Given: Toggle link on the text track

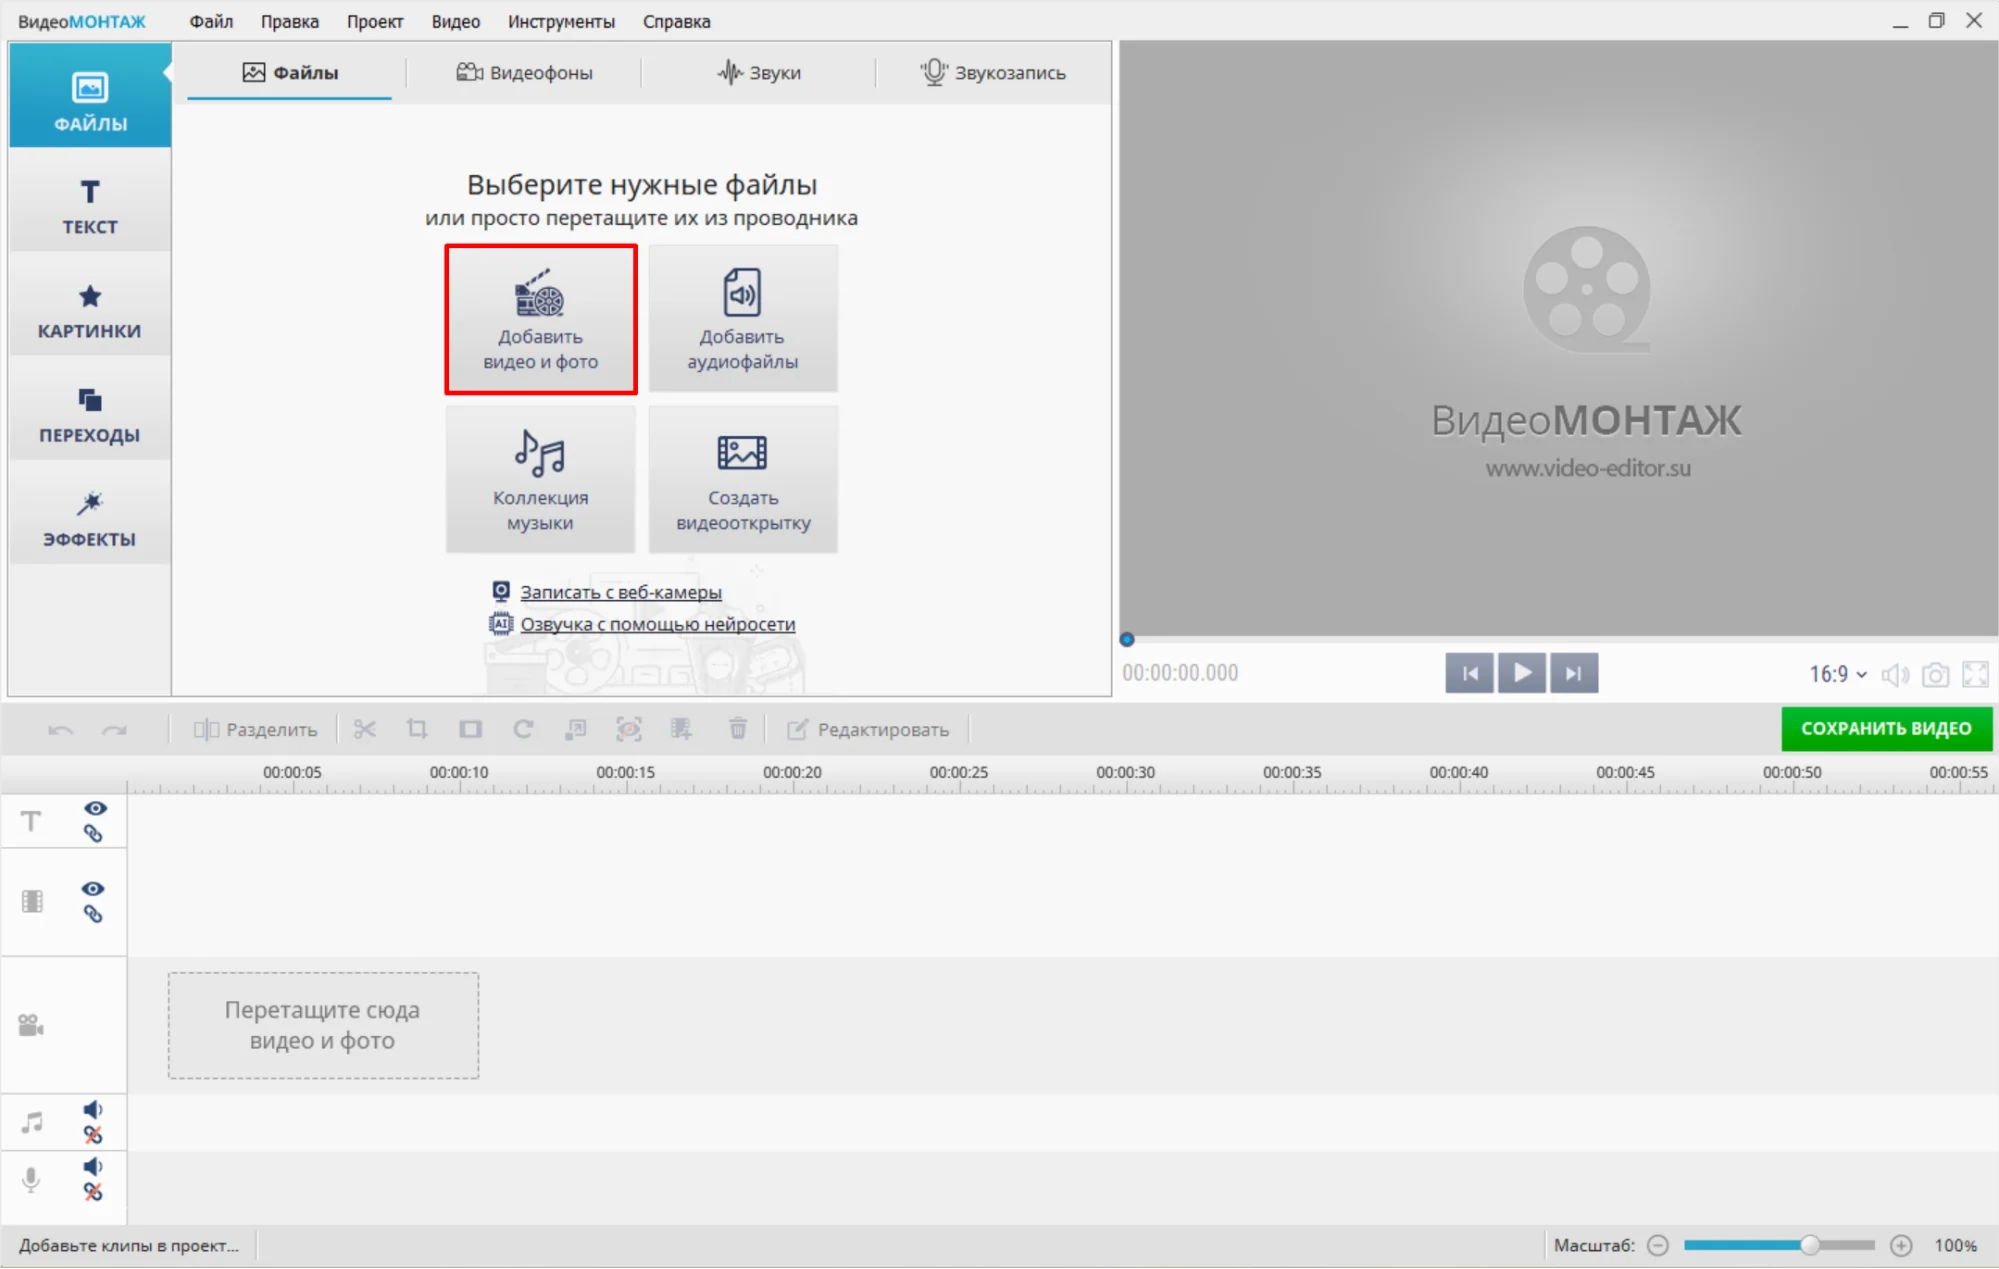Looking at the screenshot, I should pyautogui.click(x=93, y=833).
